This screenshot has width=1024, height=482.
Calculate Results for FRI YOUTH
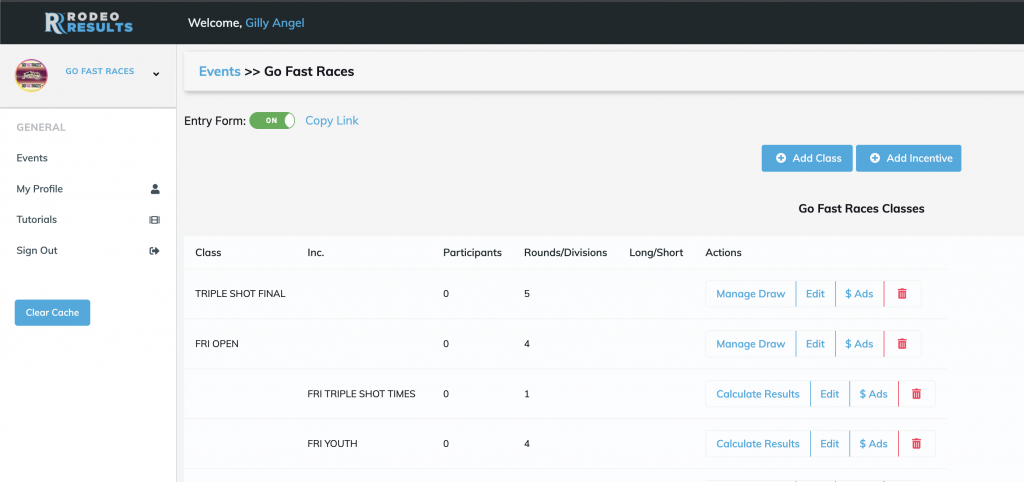[x=758, y=443]
